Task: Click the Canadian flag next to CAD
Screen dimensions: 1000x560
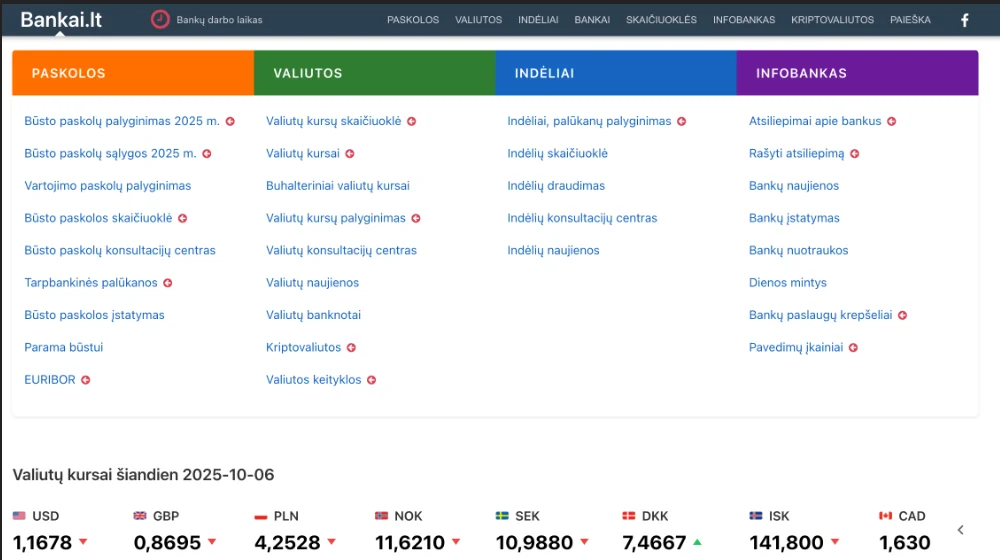Action: (x=885, y=516)
